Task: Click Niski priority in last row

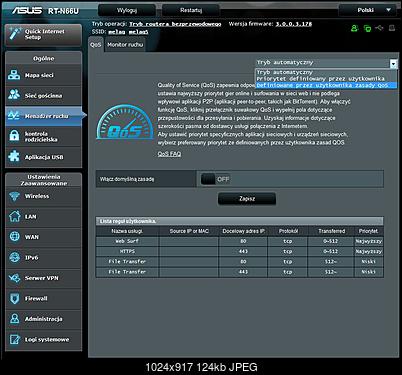Action: tap(369, 272)
